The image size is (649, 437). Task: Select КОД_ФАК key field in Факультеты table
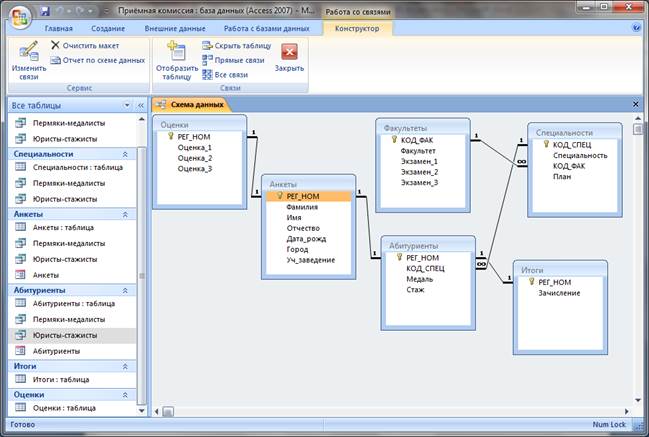click(x=416, y=140)
